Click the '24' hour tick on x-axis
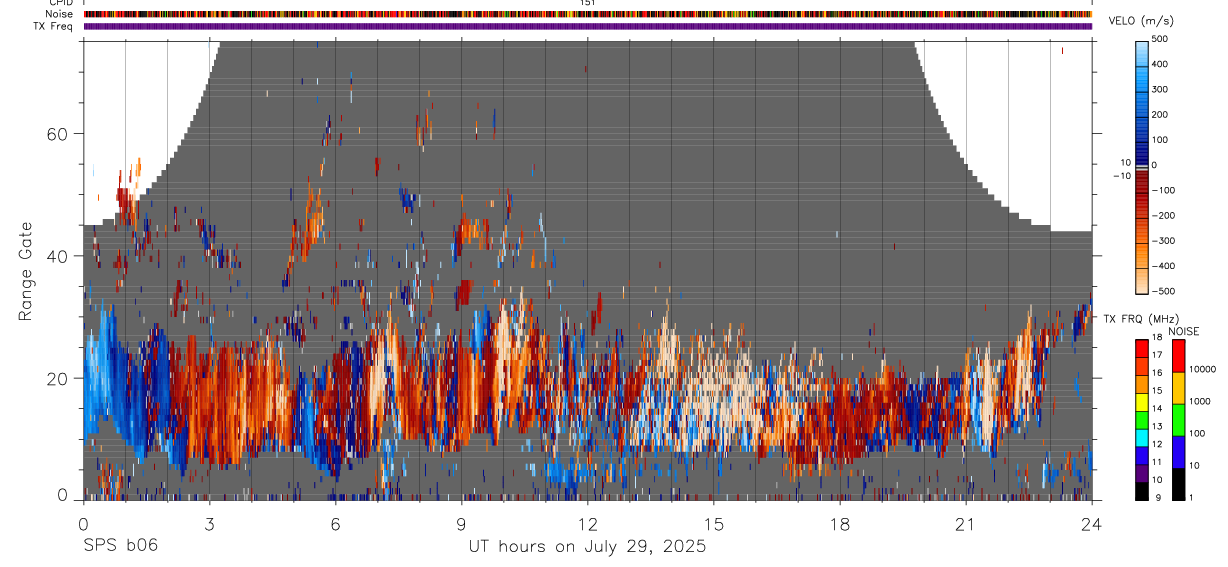The image size is (1228, 567). (x=1092, y=524)
